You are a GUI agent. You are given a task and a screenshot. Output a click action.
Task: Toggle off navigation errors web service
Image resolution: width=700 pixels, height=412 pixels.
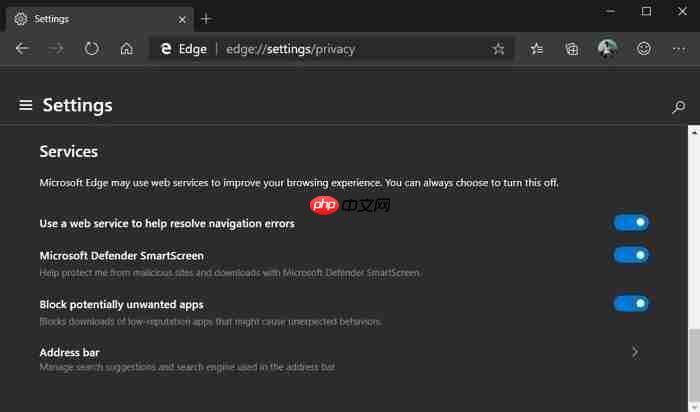coord(631,222)
